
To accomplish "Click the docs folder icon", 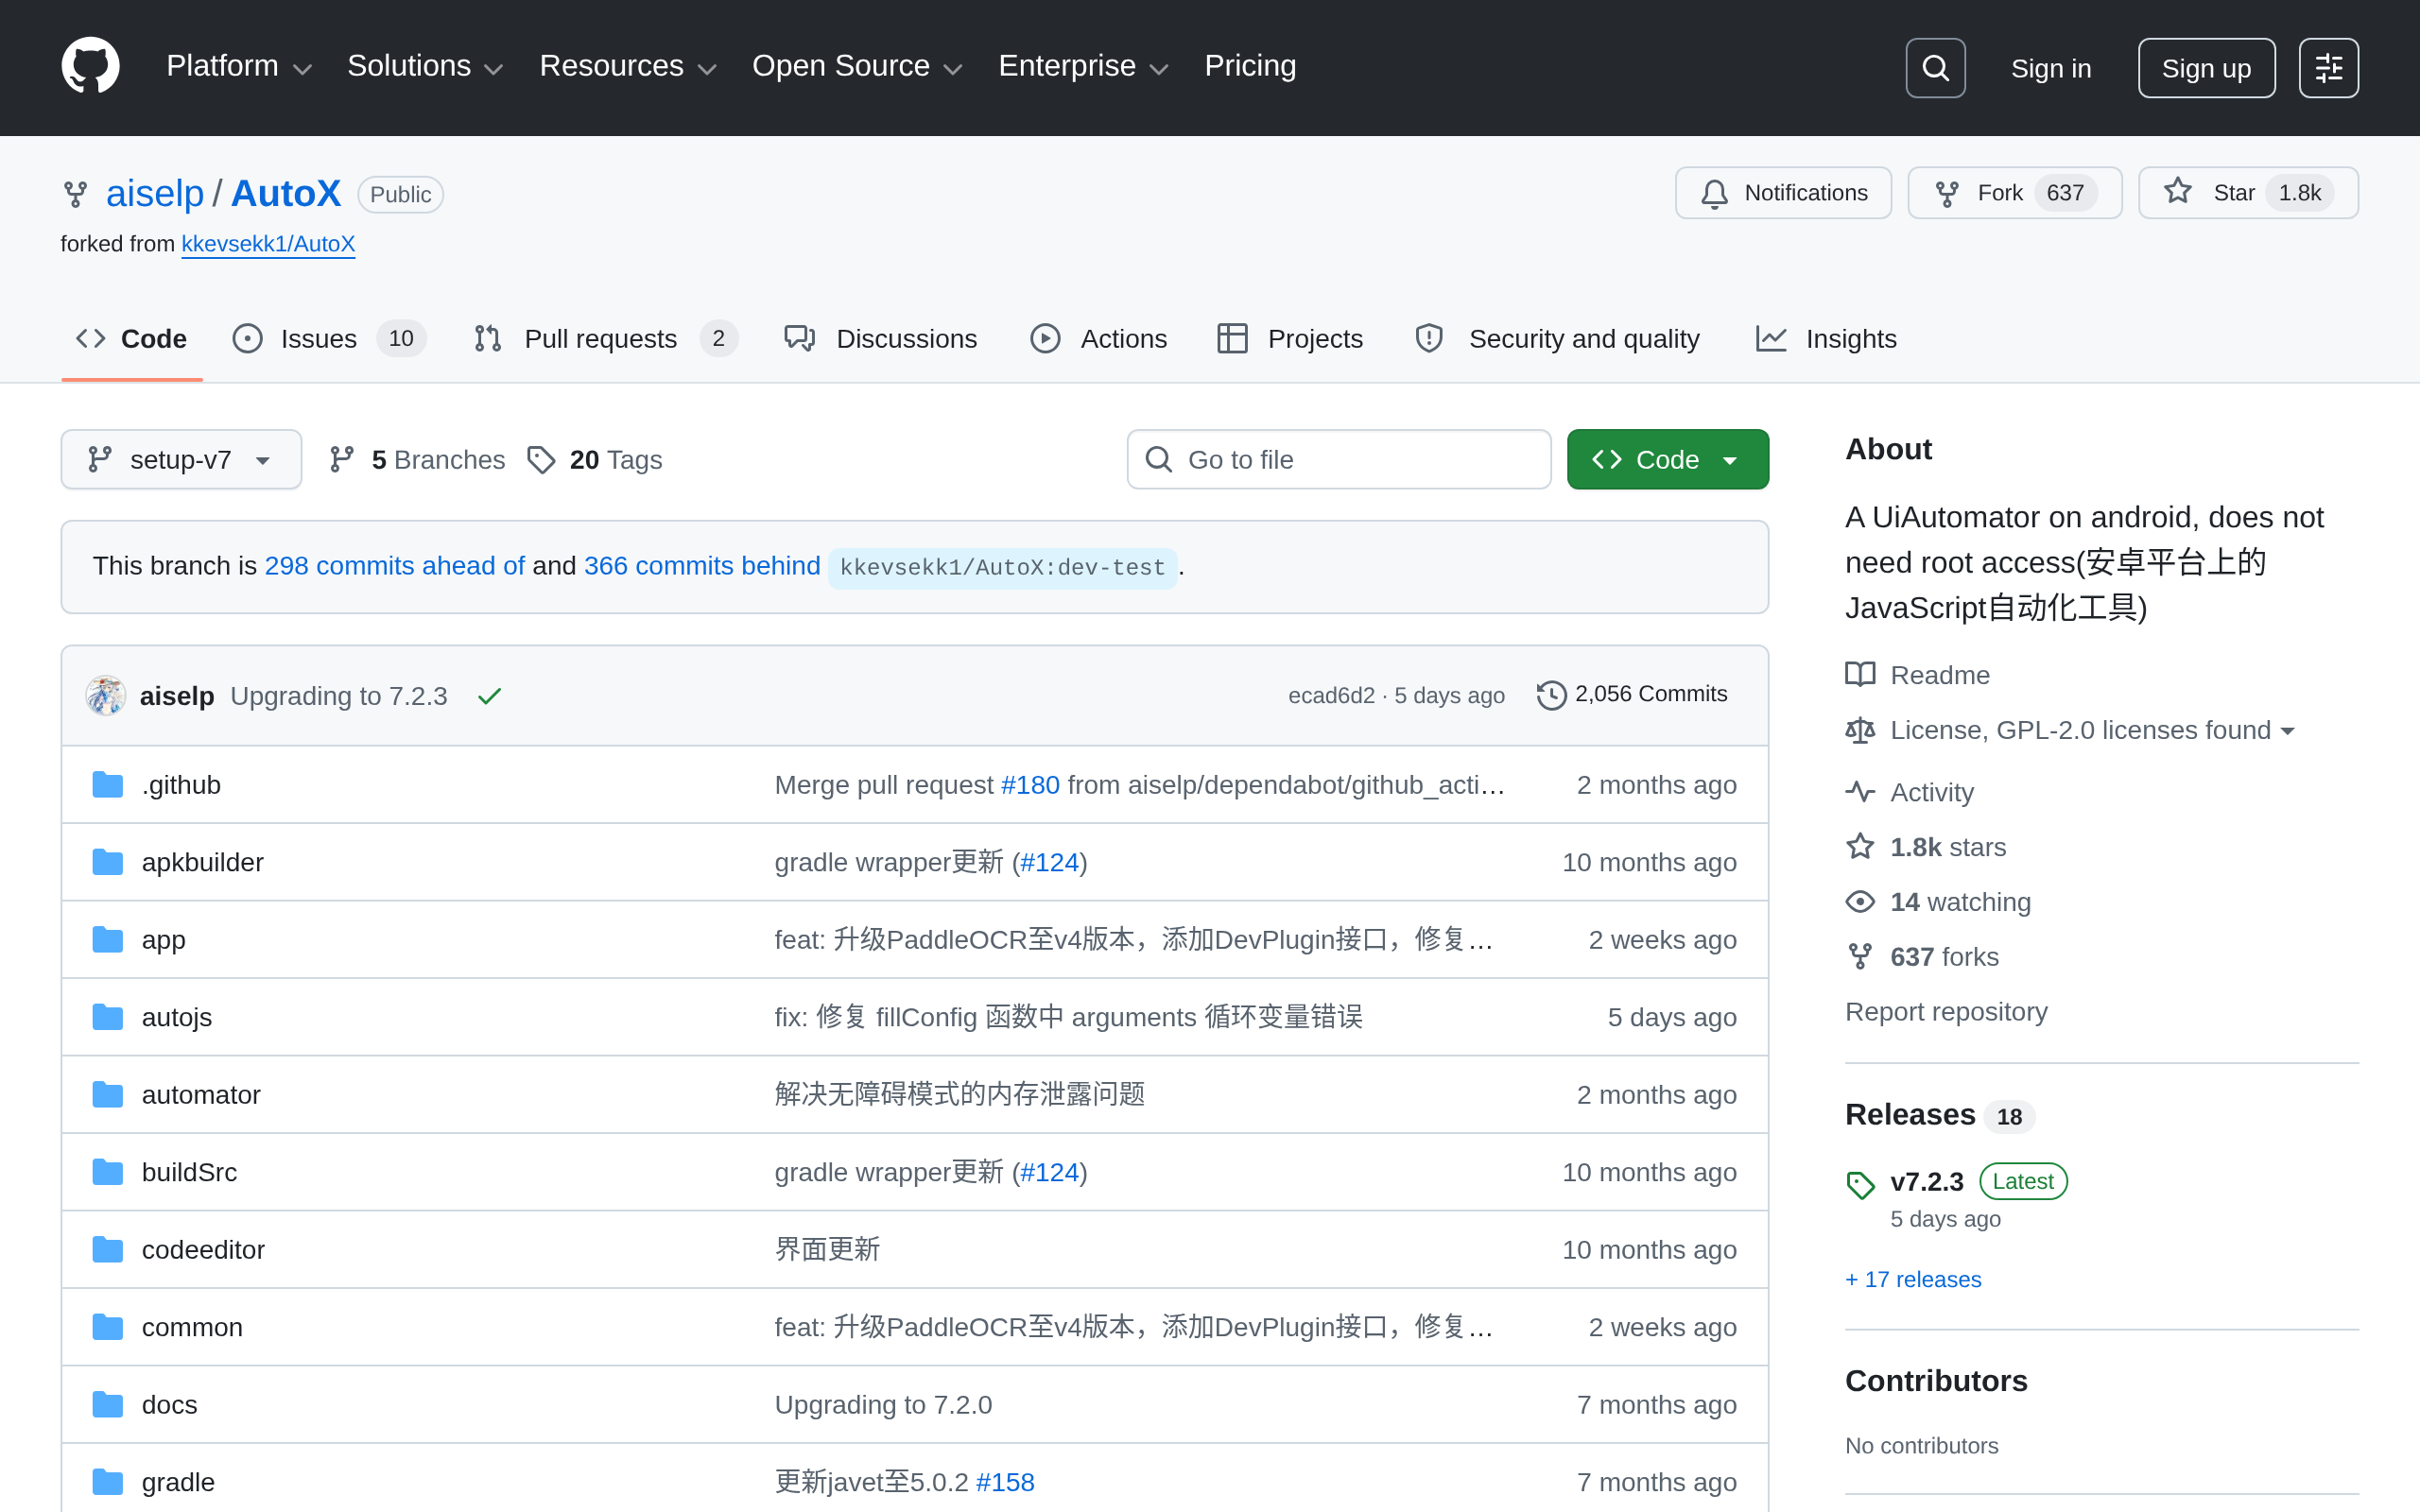I will coord(108,1405).
